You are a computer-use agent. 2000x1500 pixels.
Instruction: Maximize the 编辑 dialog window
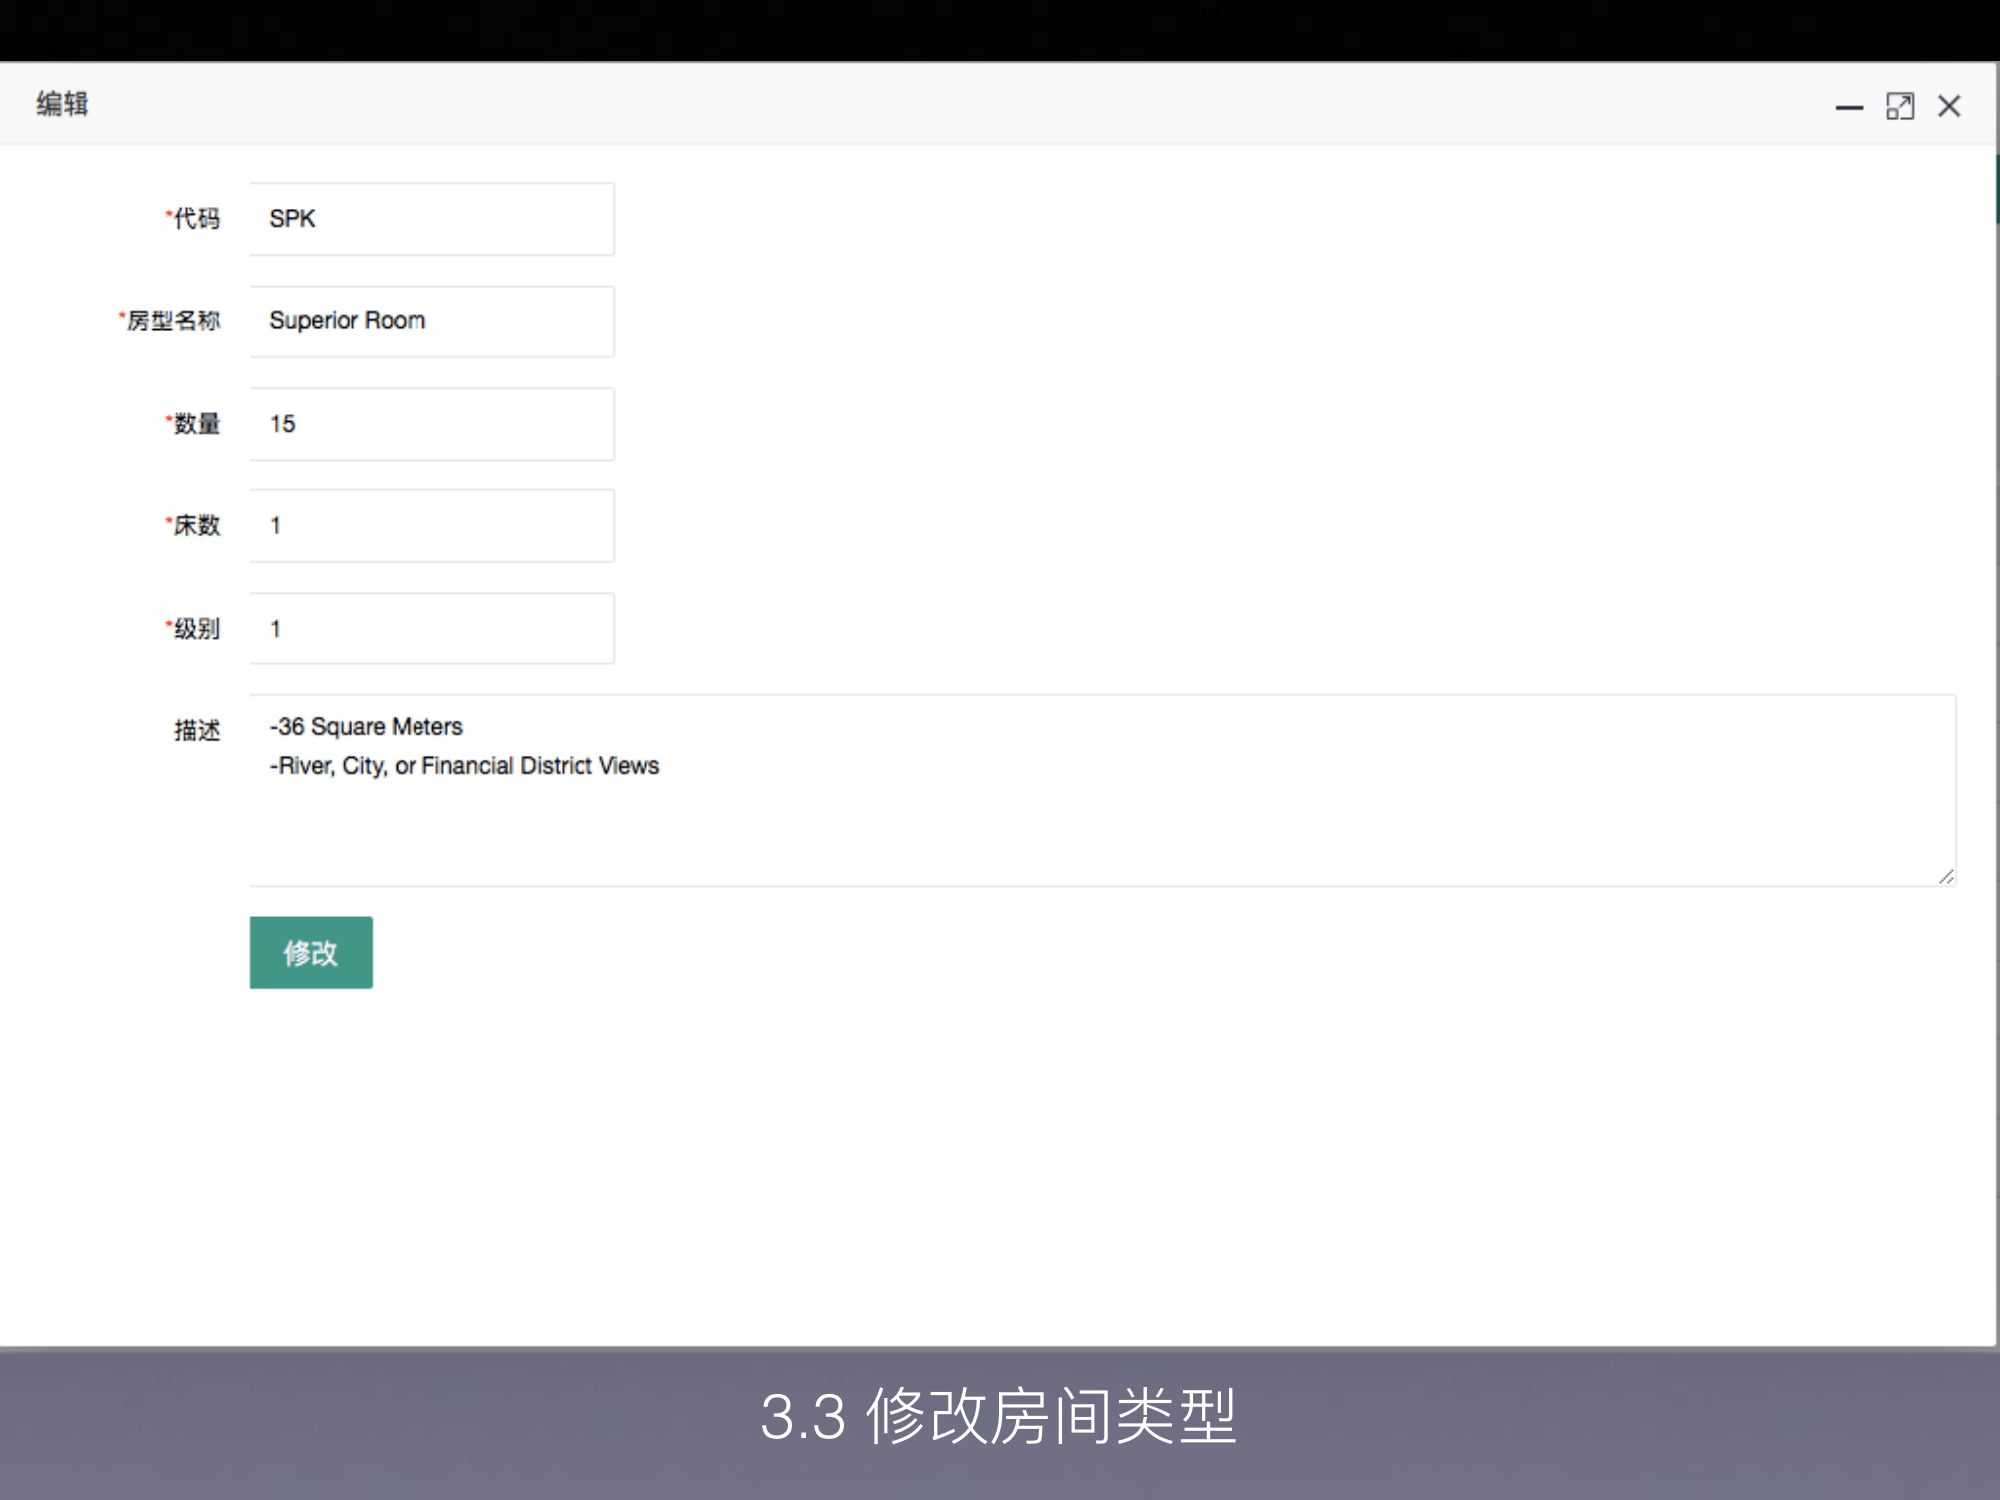click(x=1900, y=106)
